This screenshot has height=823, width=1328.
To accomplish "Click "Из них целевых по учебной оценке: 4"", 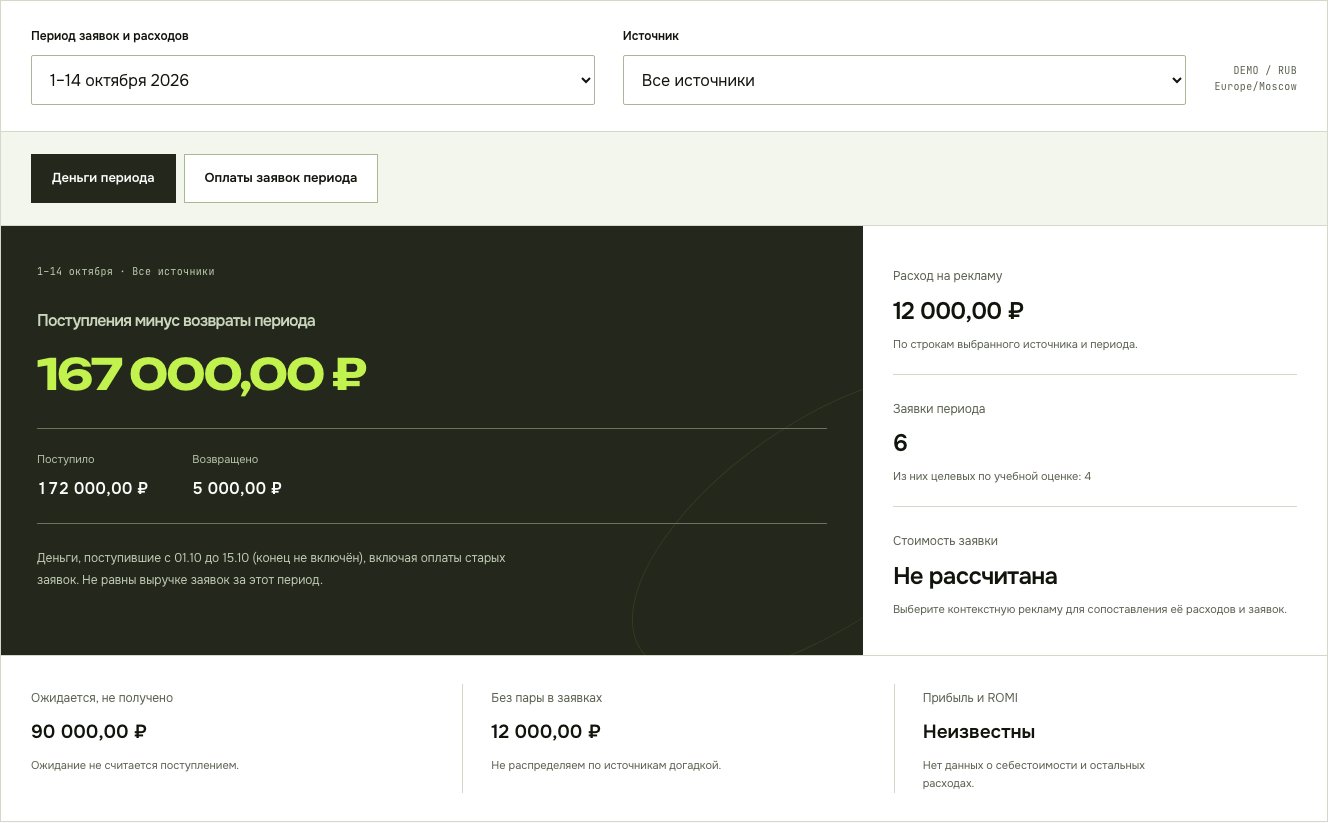I will point(992,476).
